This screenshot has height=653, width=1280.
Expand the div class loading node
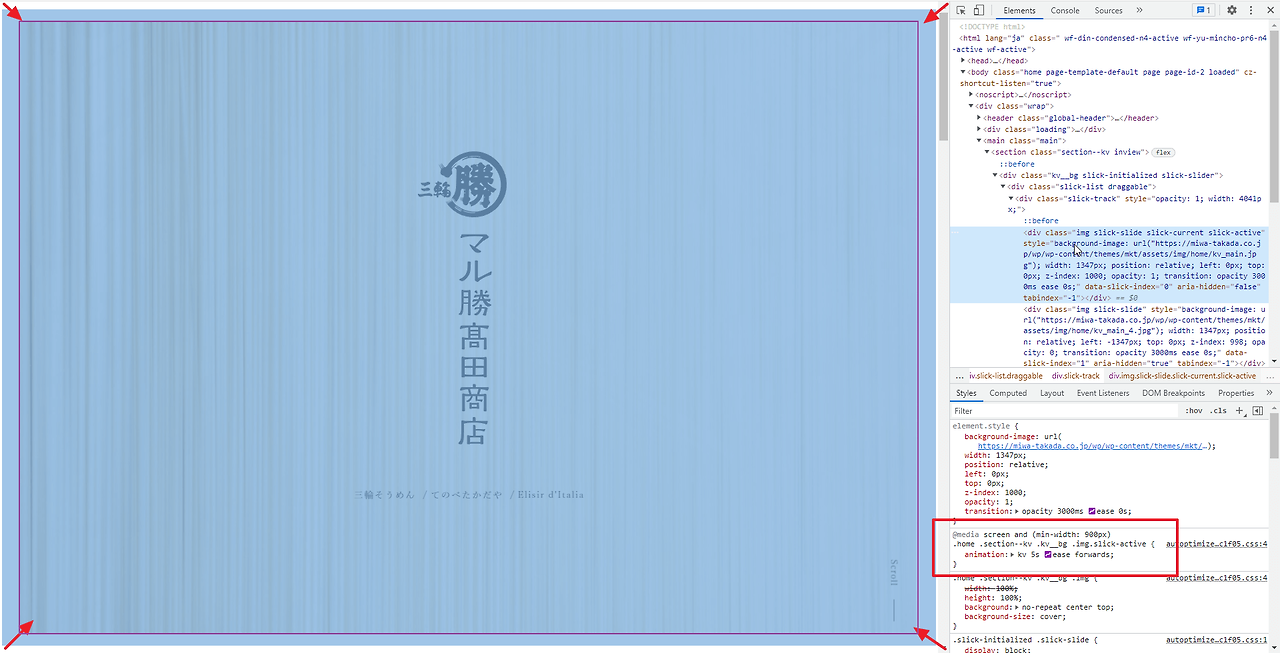click(979, 129)
